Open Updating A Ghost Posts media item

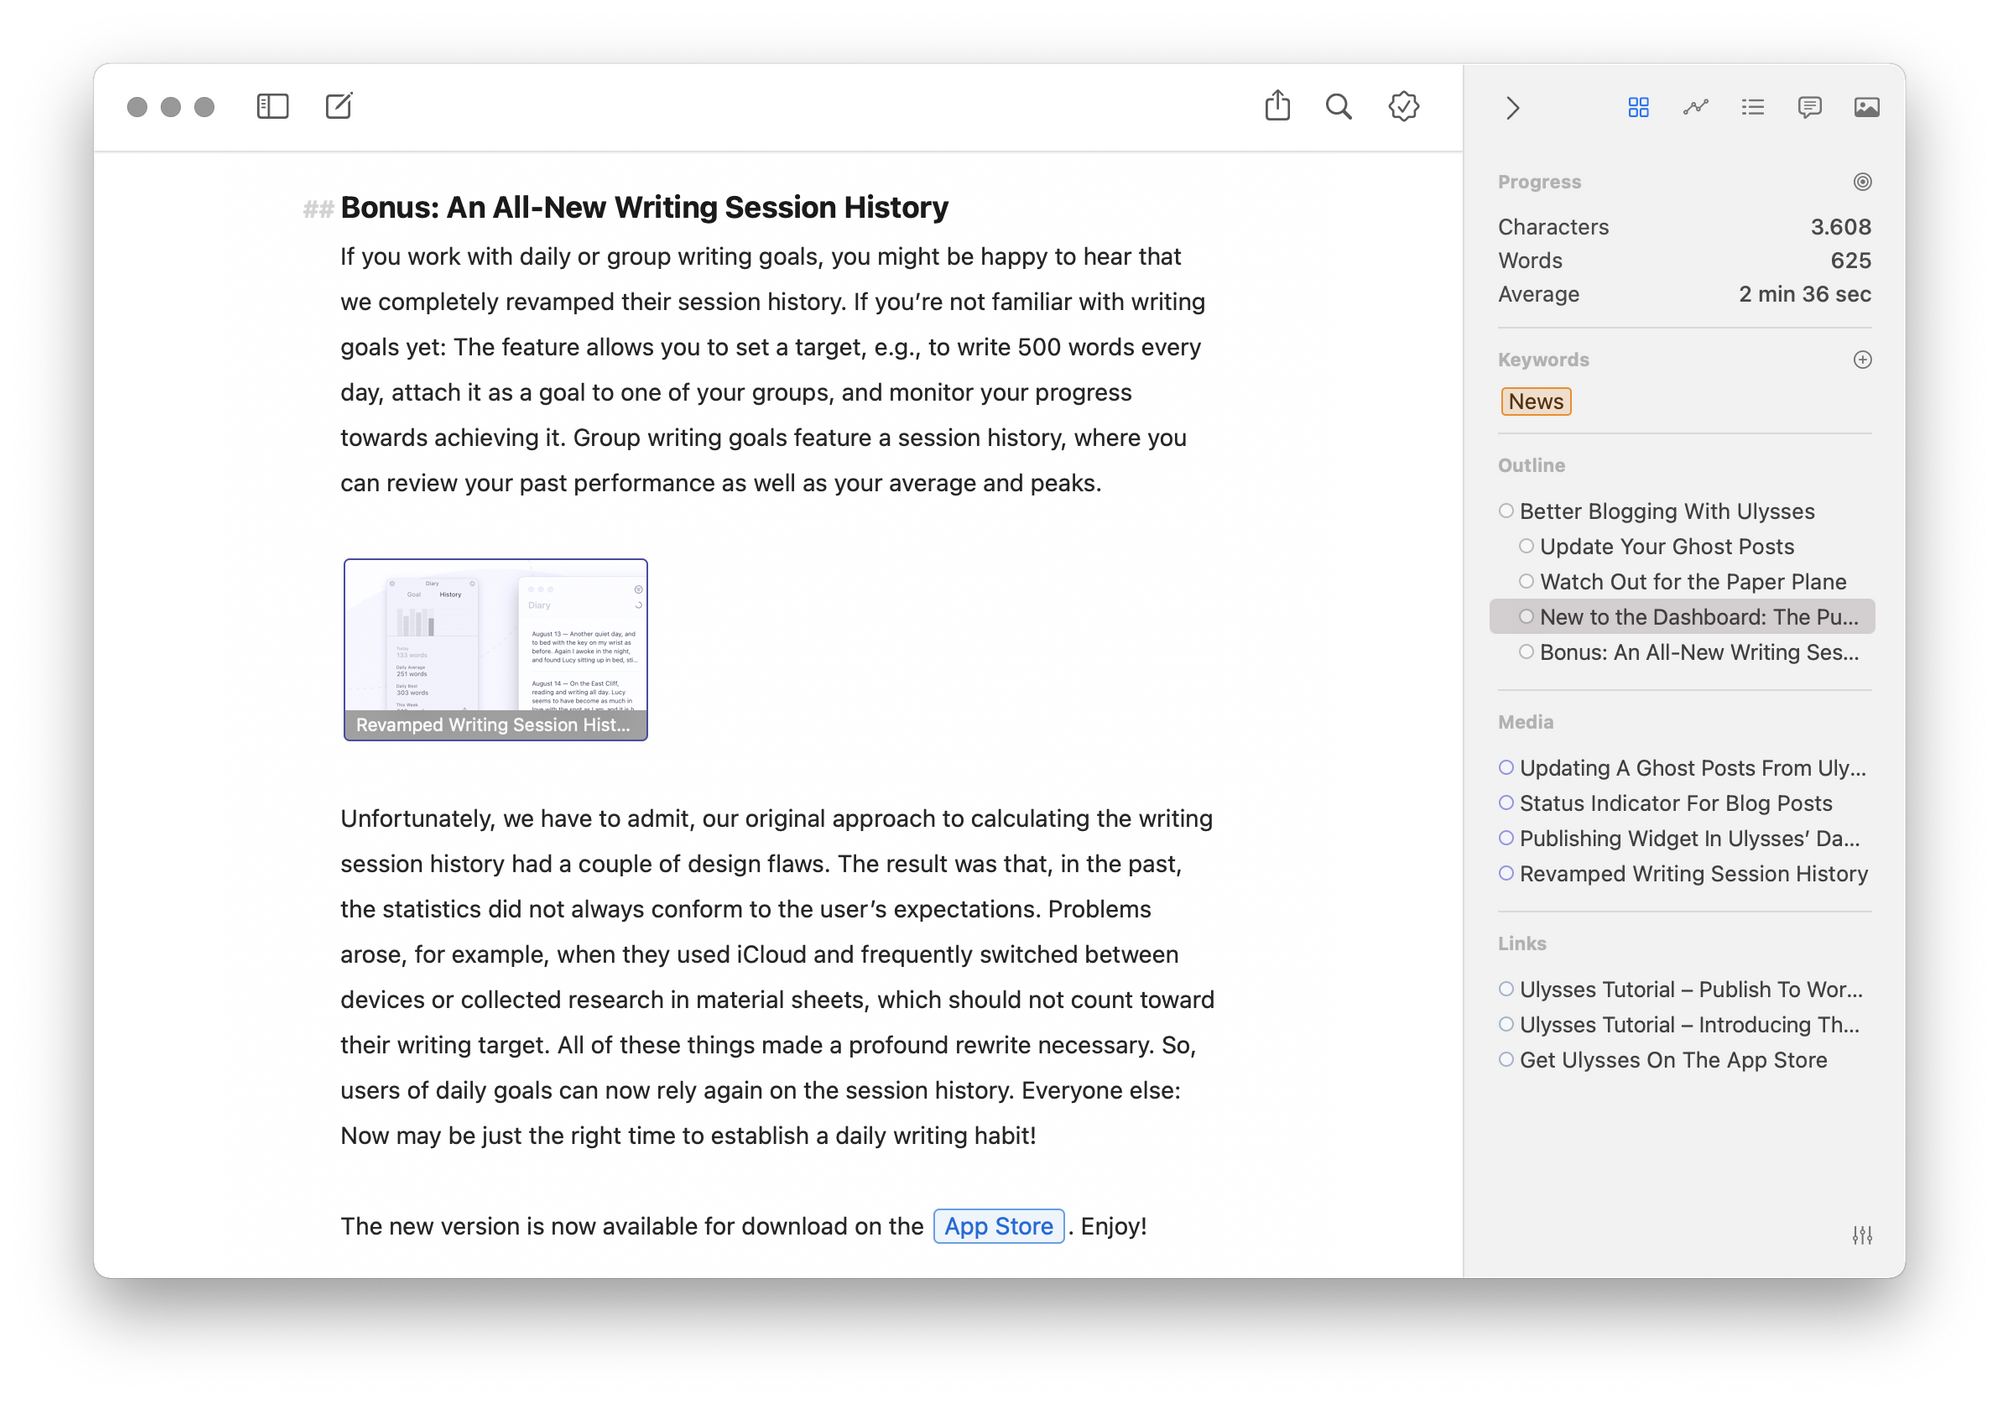click(1692, 768)
